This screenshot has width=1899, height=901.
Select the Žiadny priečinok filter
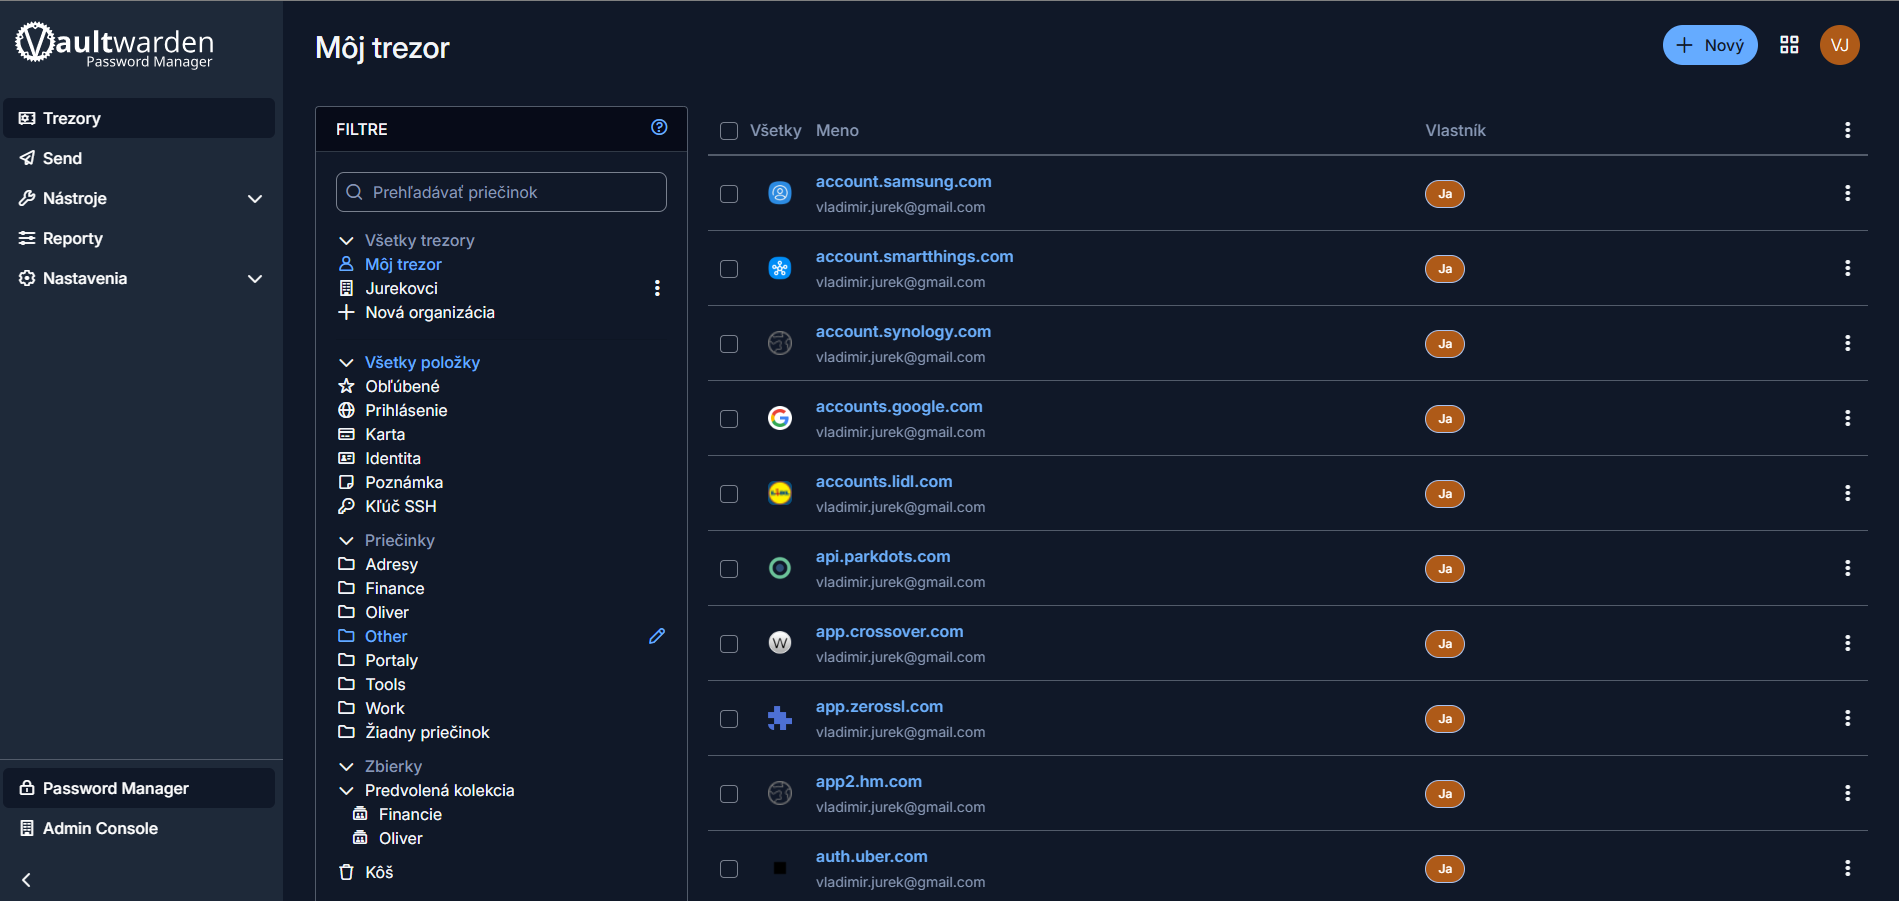click(427, 732)
